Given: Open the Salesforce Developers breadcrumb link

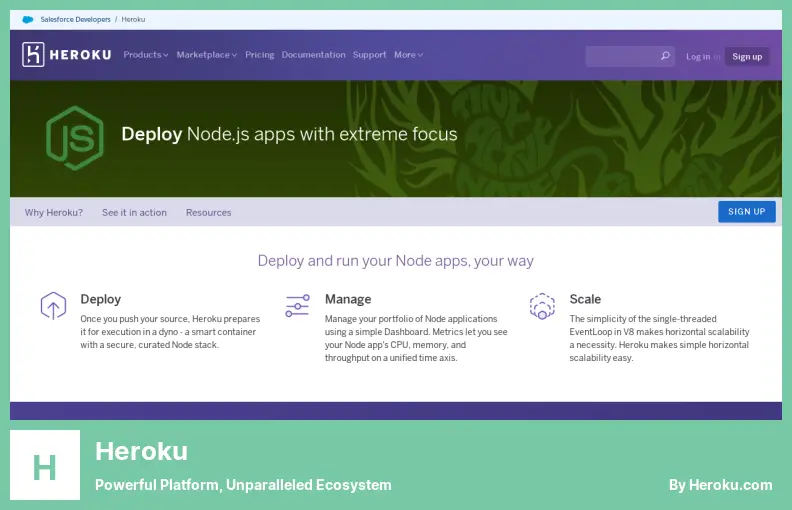Looking at the screenshot, I should (75, 19).
